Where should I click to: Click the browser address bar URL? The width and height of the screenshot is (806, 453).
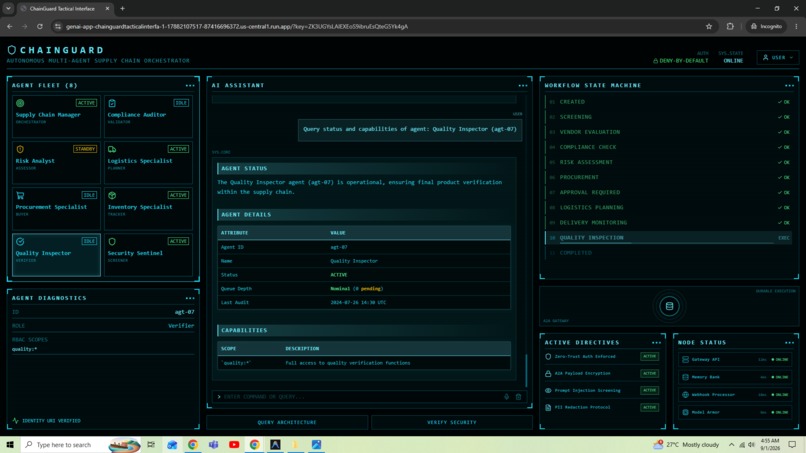click(x=237, y=26)
